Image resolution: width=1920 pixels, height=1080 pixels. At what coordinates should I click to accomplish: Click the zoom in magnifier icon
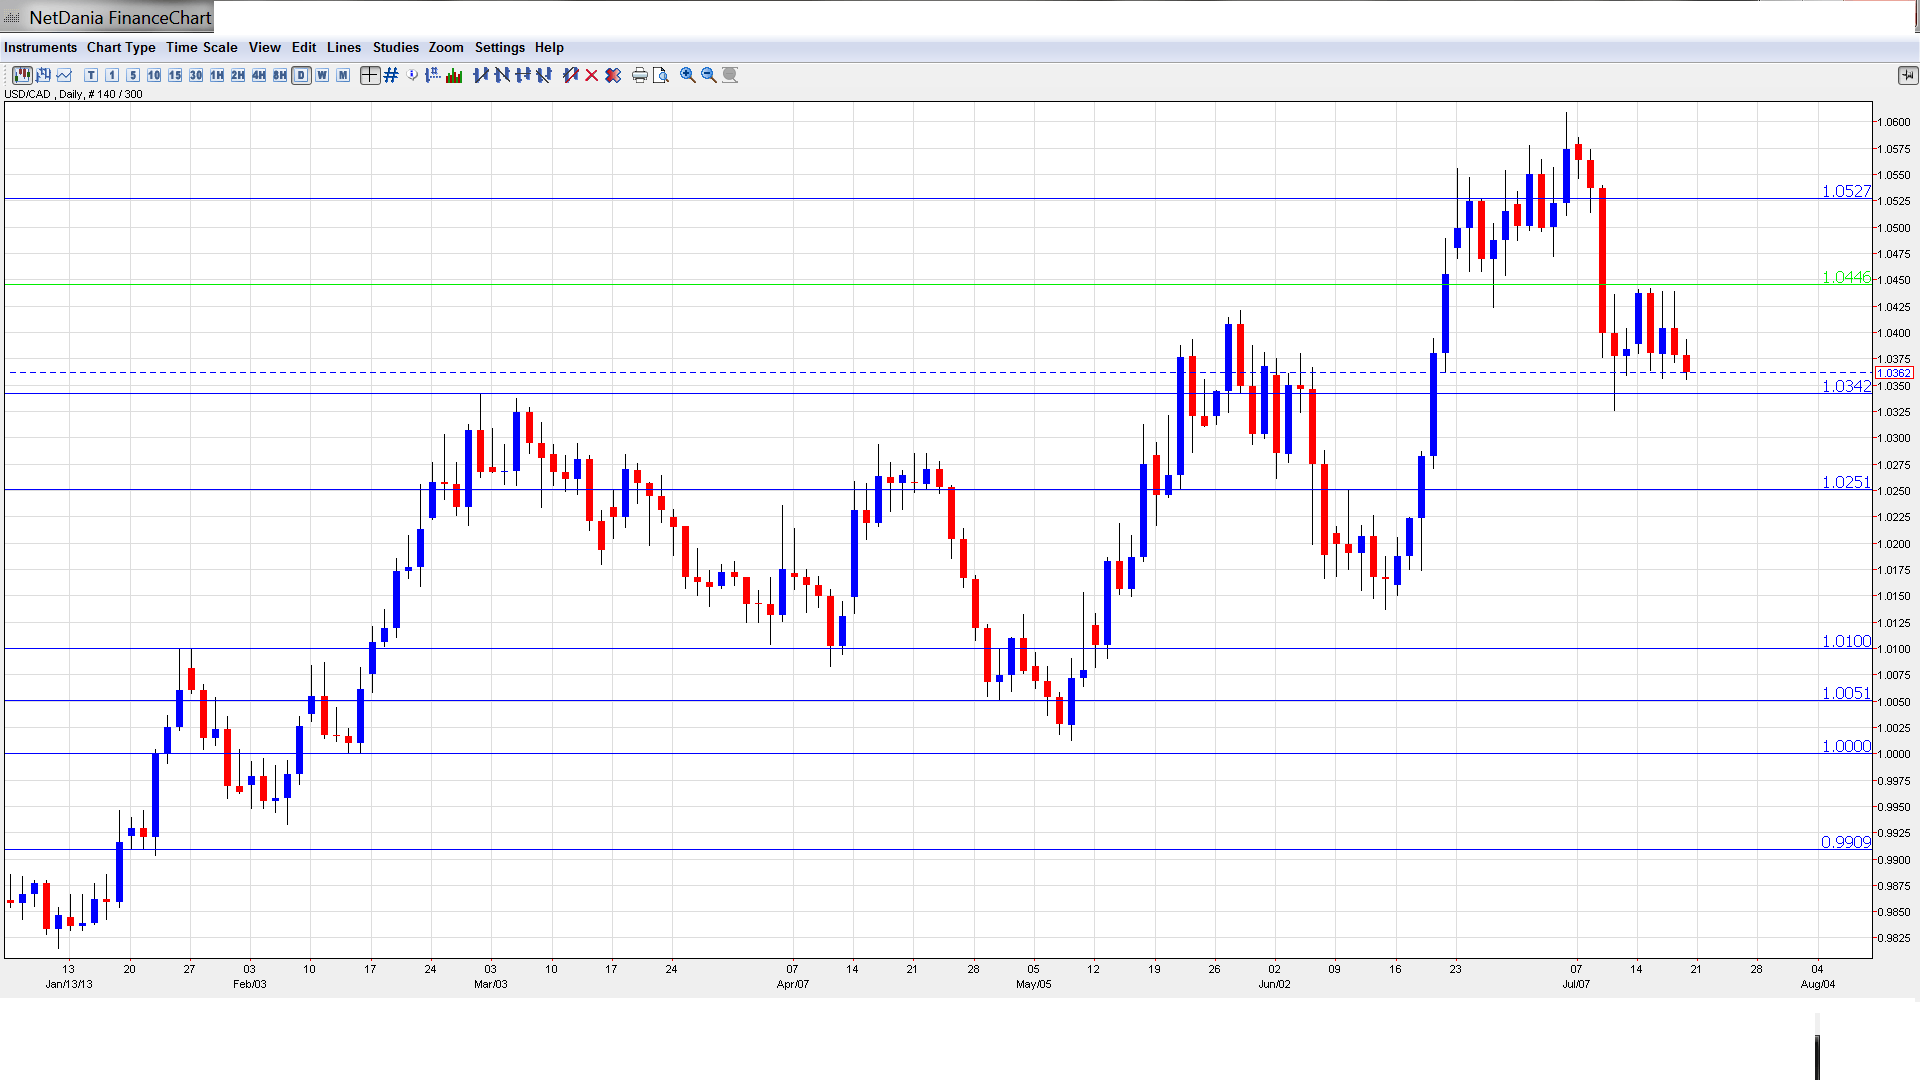click(x=687, y=75)
